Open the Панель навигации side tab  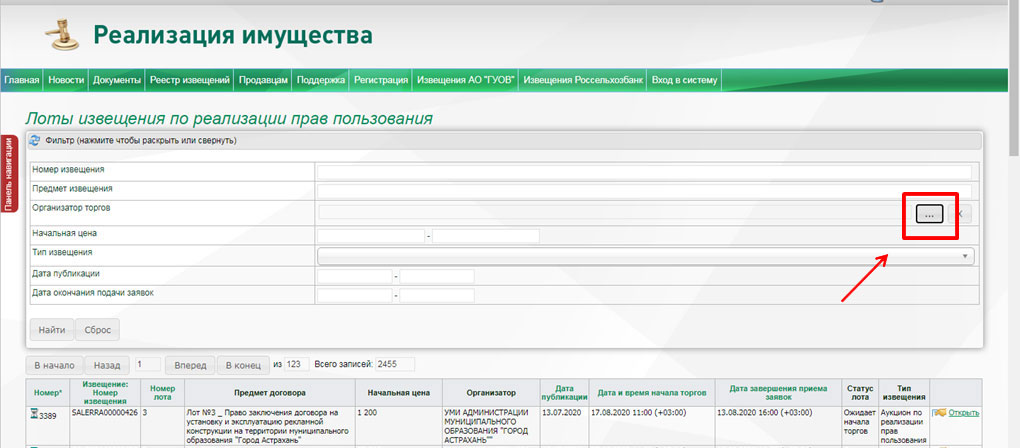pos(8,174)
